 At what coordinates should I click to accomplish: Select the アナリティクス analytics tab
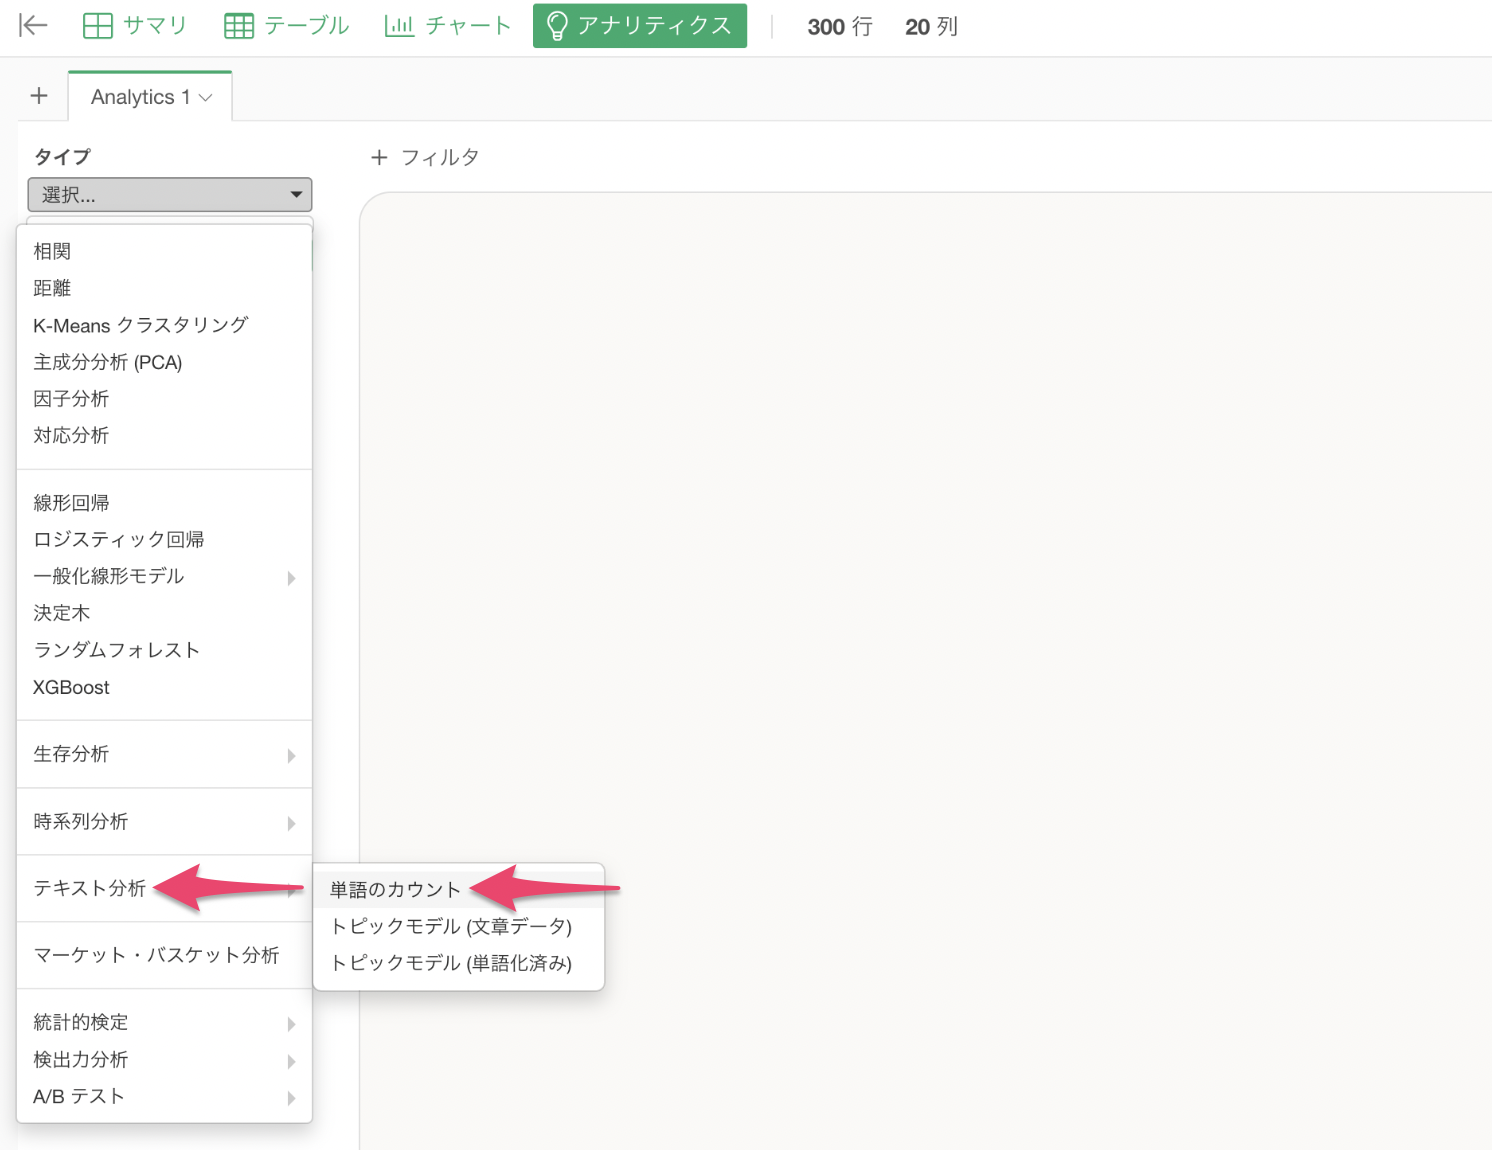(x=640, y=26)
